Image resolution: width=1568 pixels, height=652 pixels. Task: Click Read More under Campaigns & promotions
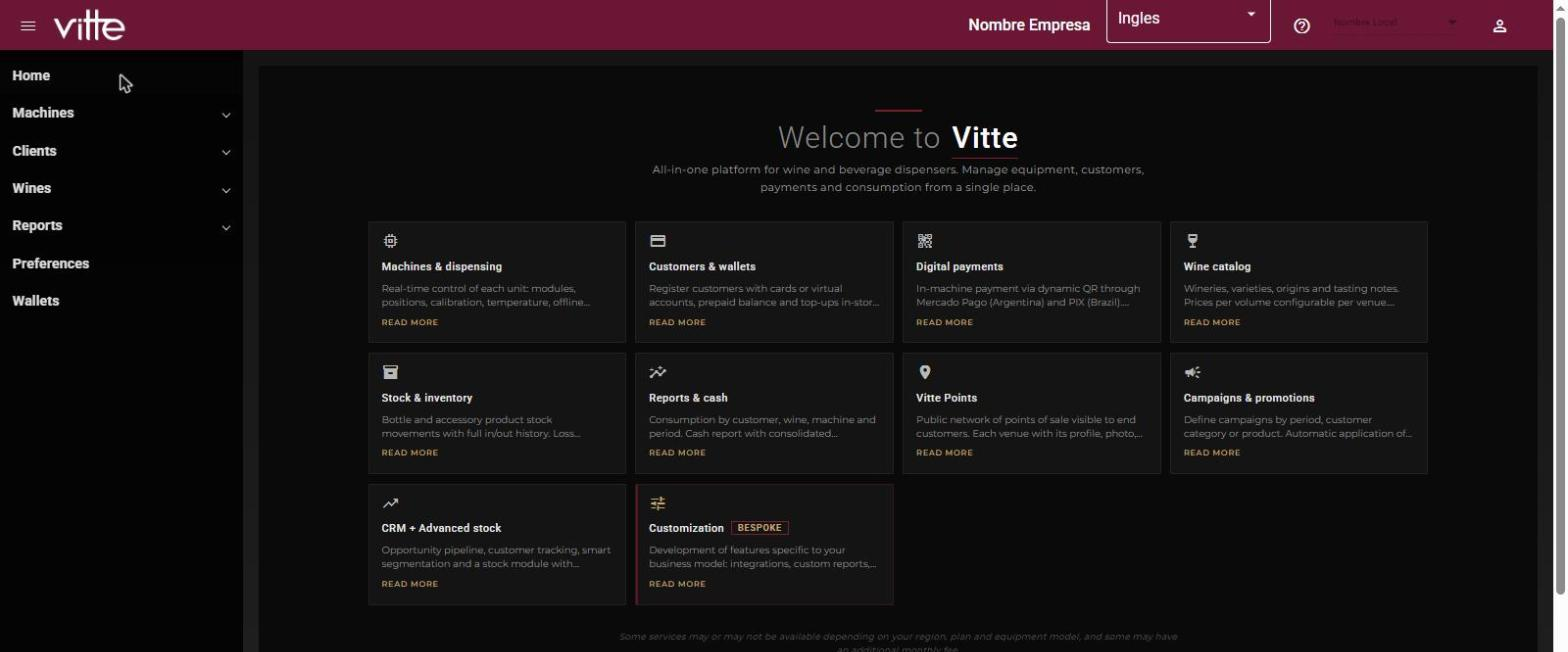point(1212,453)
